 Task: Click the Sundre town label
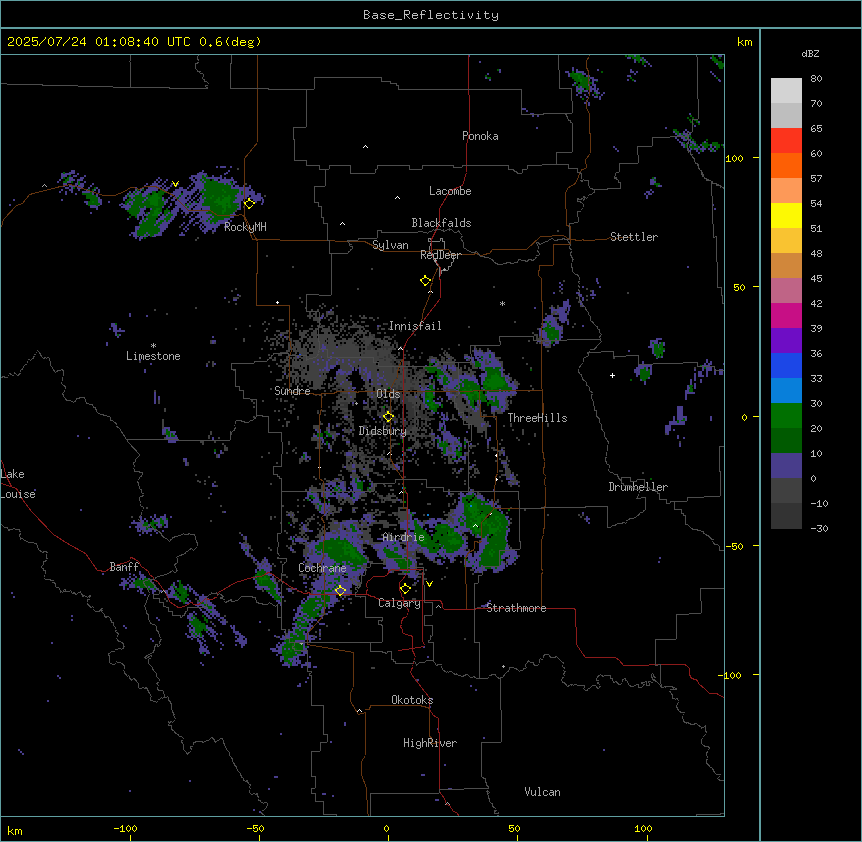click(x=292, y=391)
